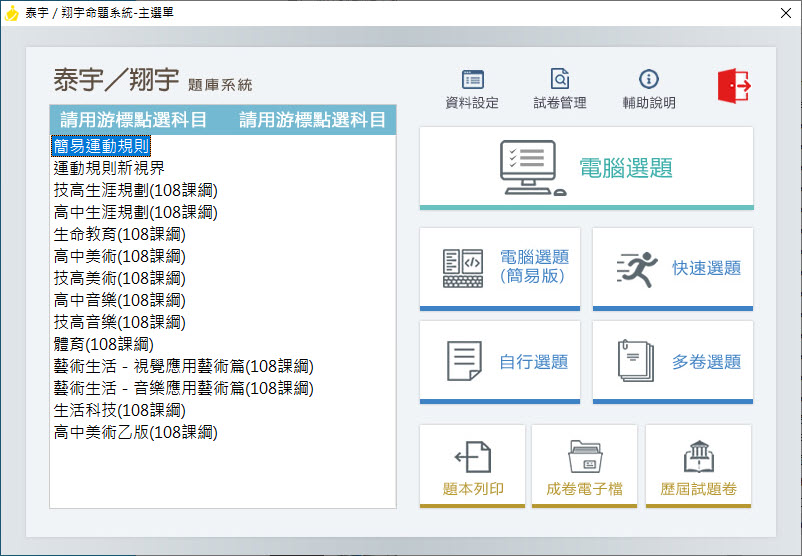This screenshot has width=802, height=556.
Task: Click the 多卷選題 stacked papers icon
Action: pos(636,361)
